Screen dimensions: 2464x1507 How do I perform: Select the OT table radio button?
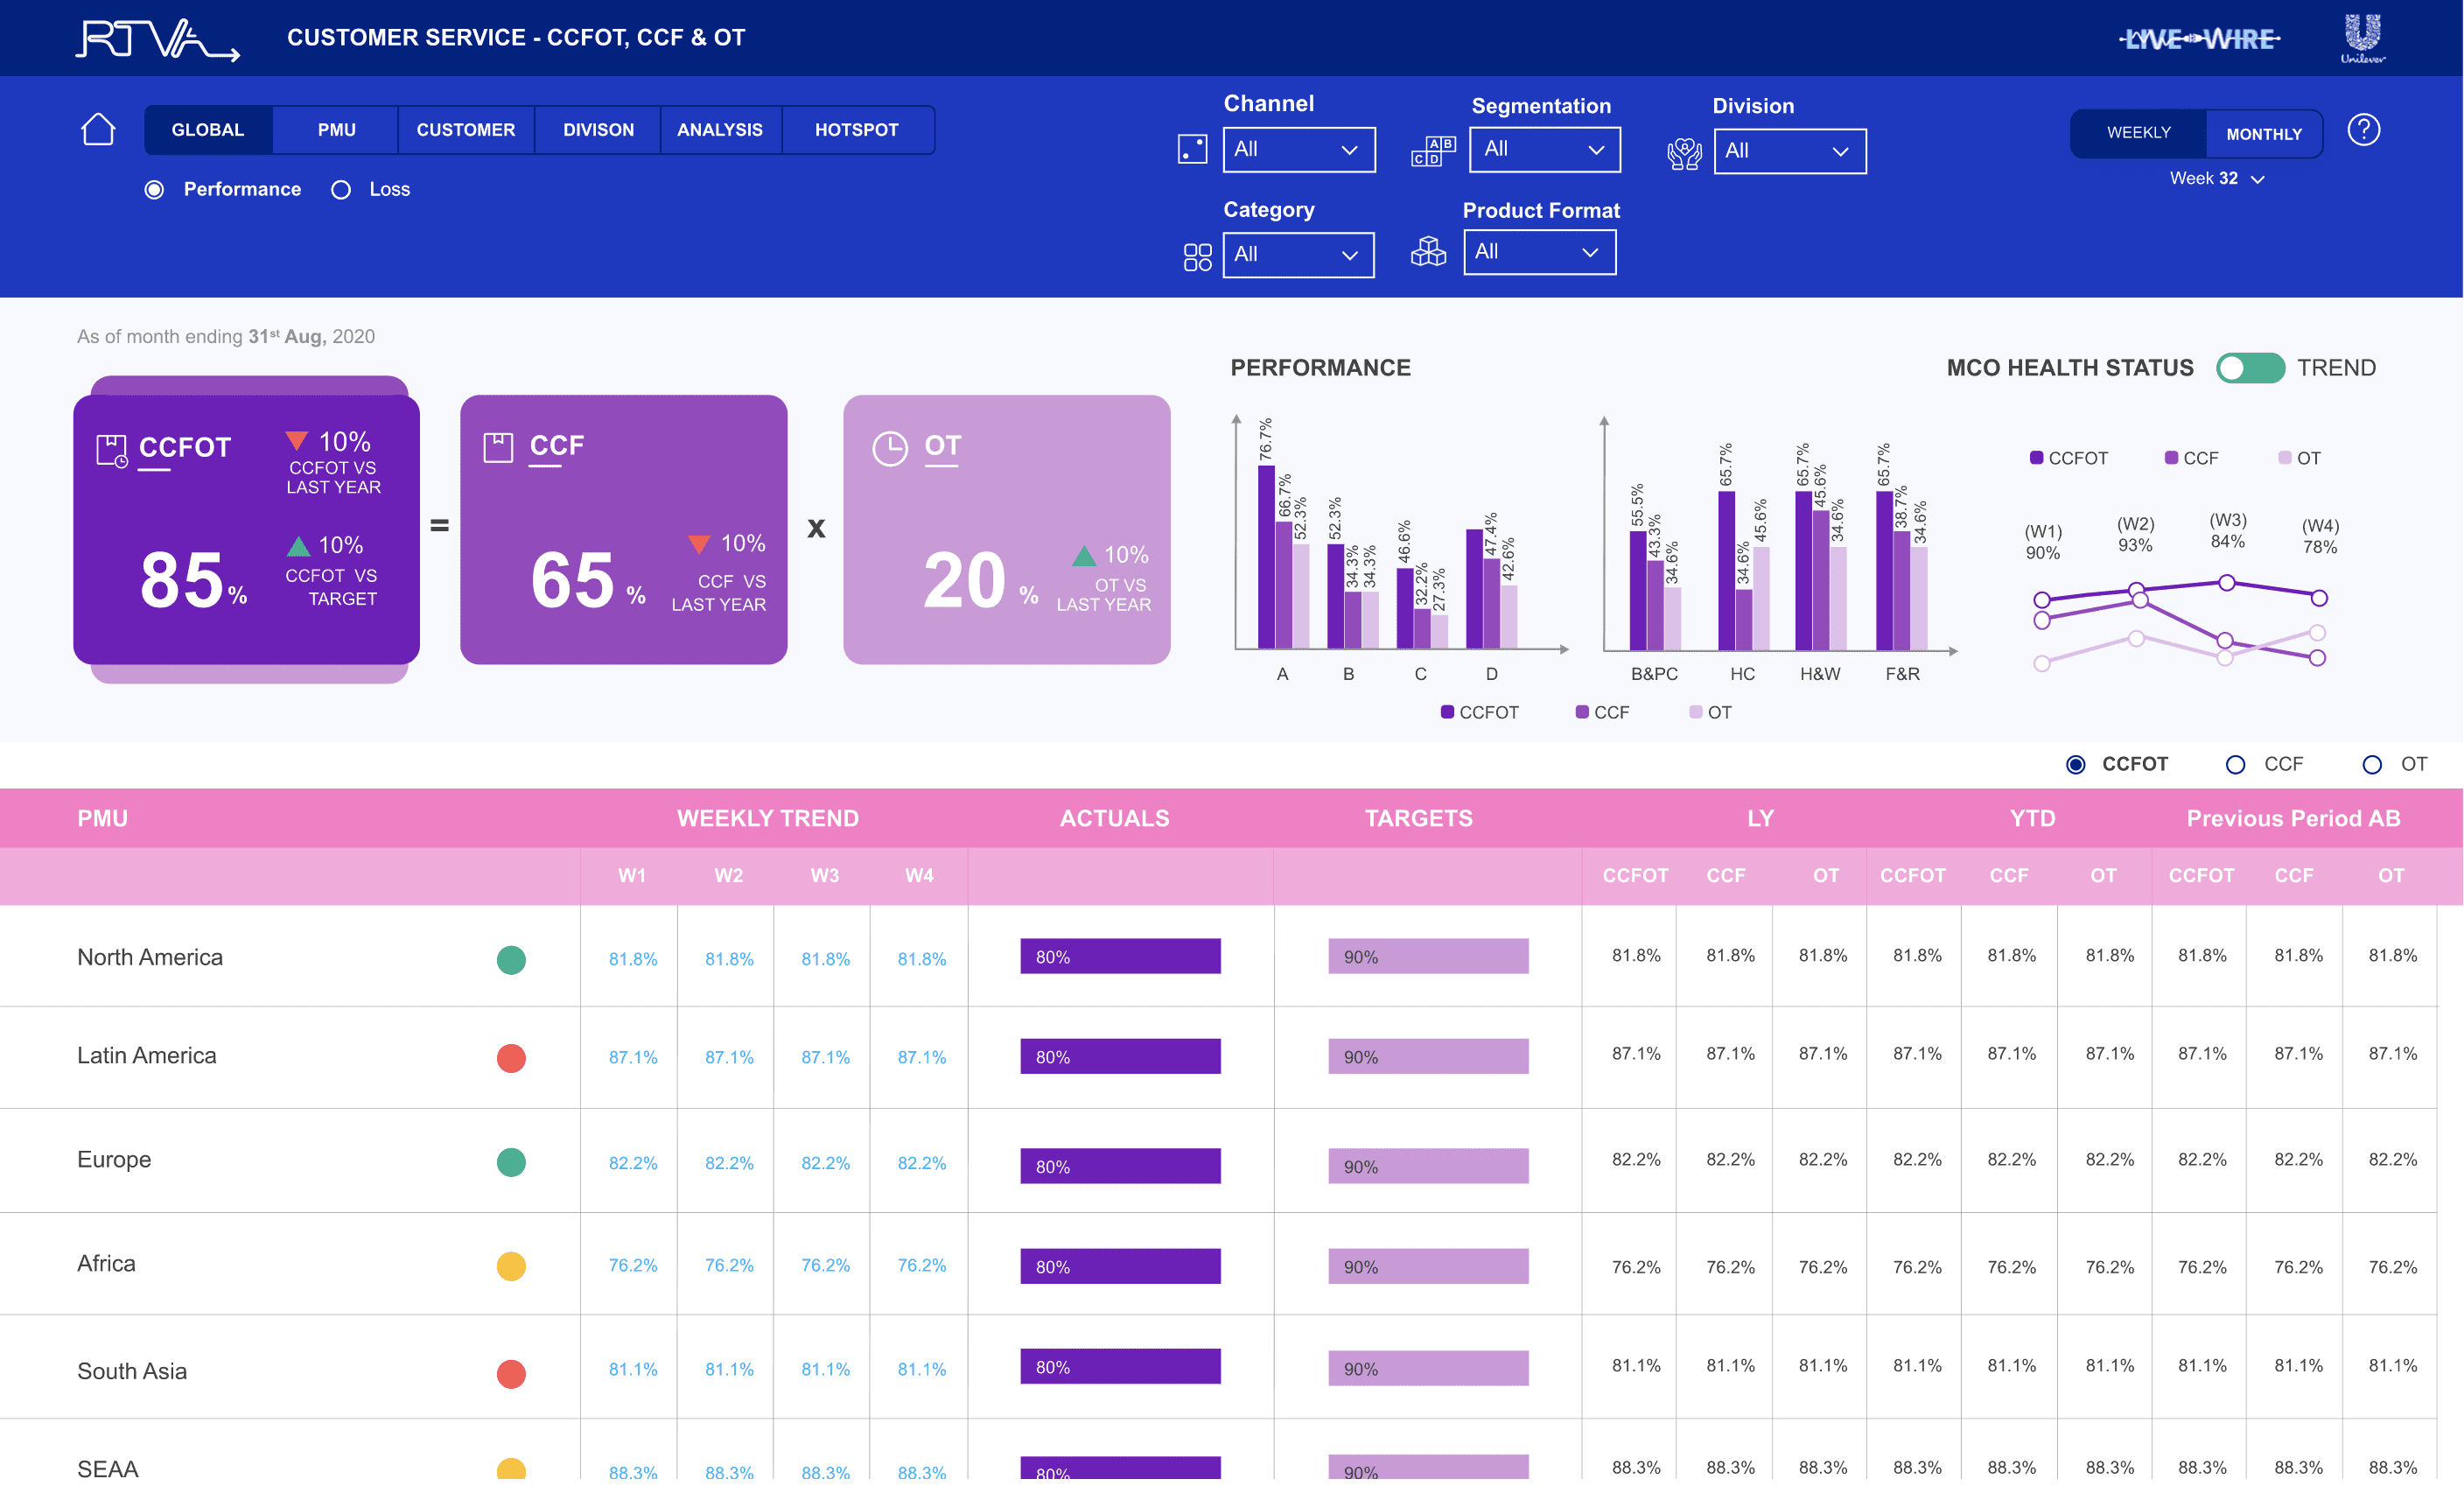pos(2372,764)
